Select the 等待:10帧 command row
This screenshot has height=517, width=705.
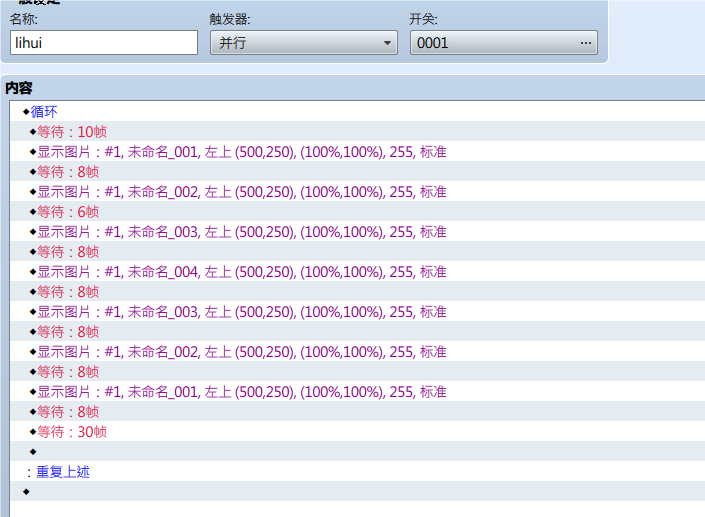click(x=357, y=132)
